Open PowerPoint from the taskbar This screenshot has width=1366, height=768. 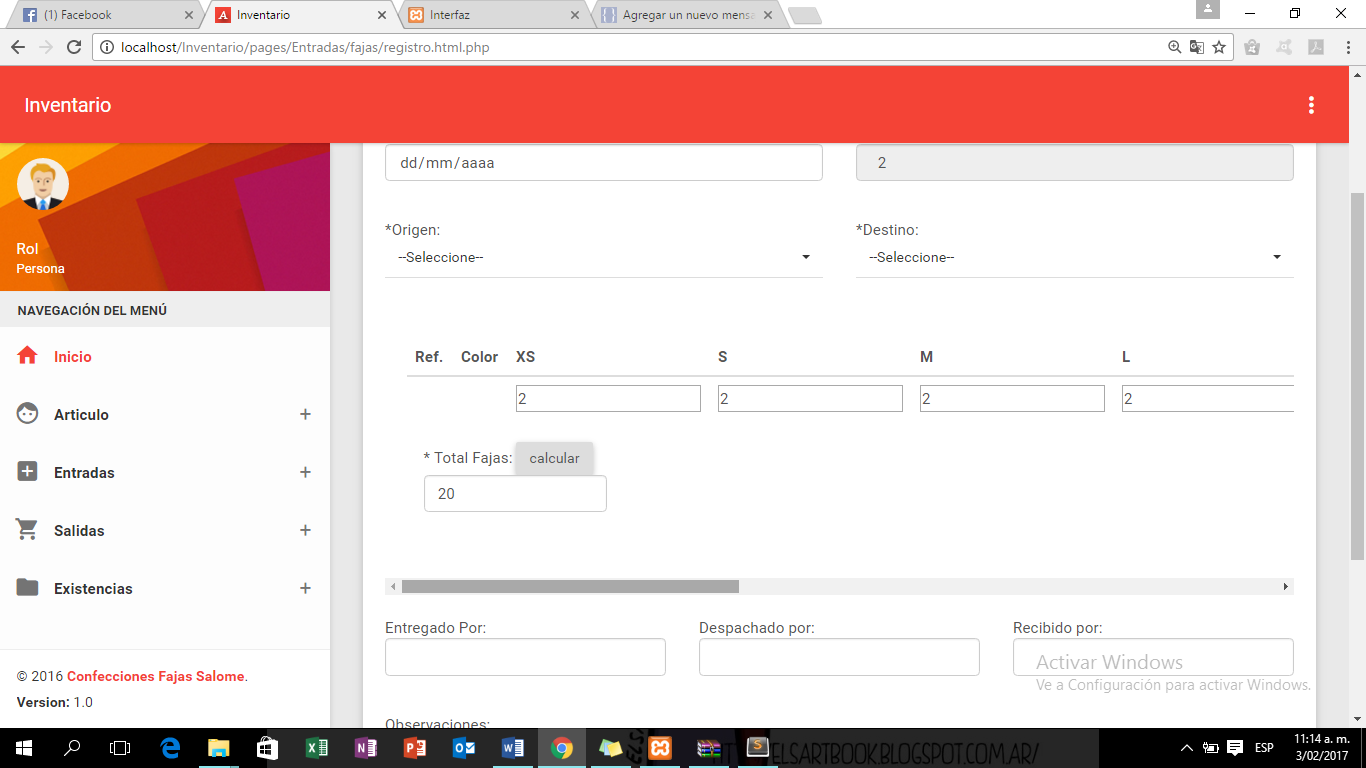(414, 748)
